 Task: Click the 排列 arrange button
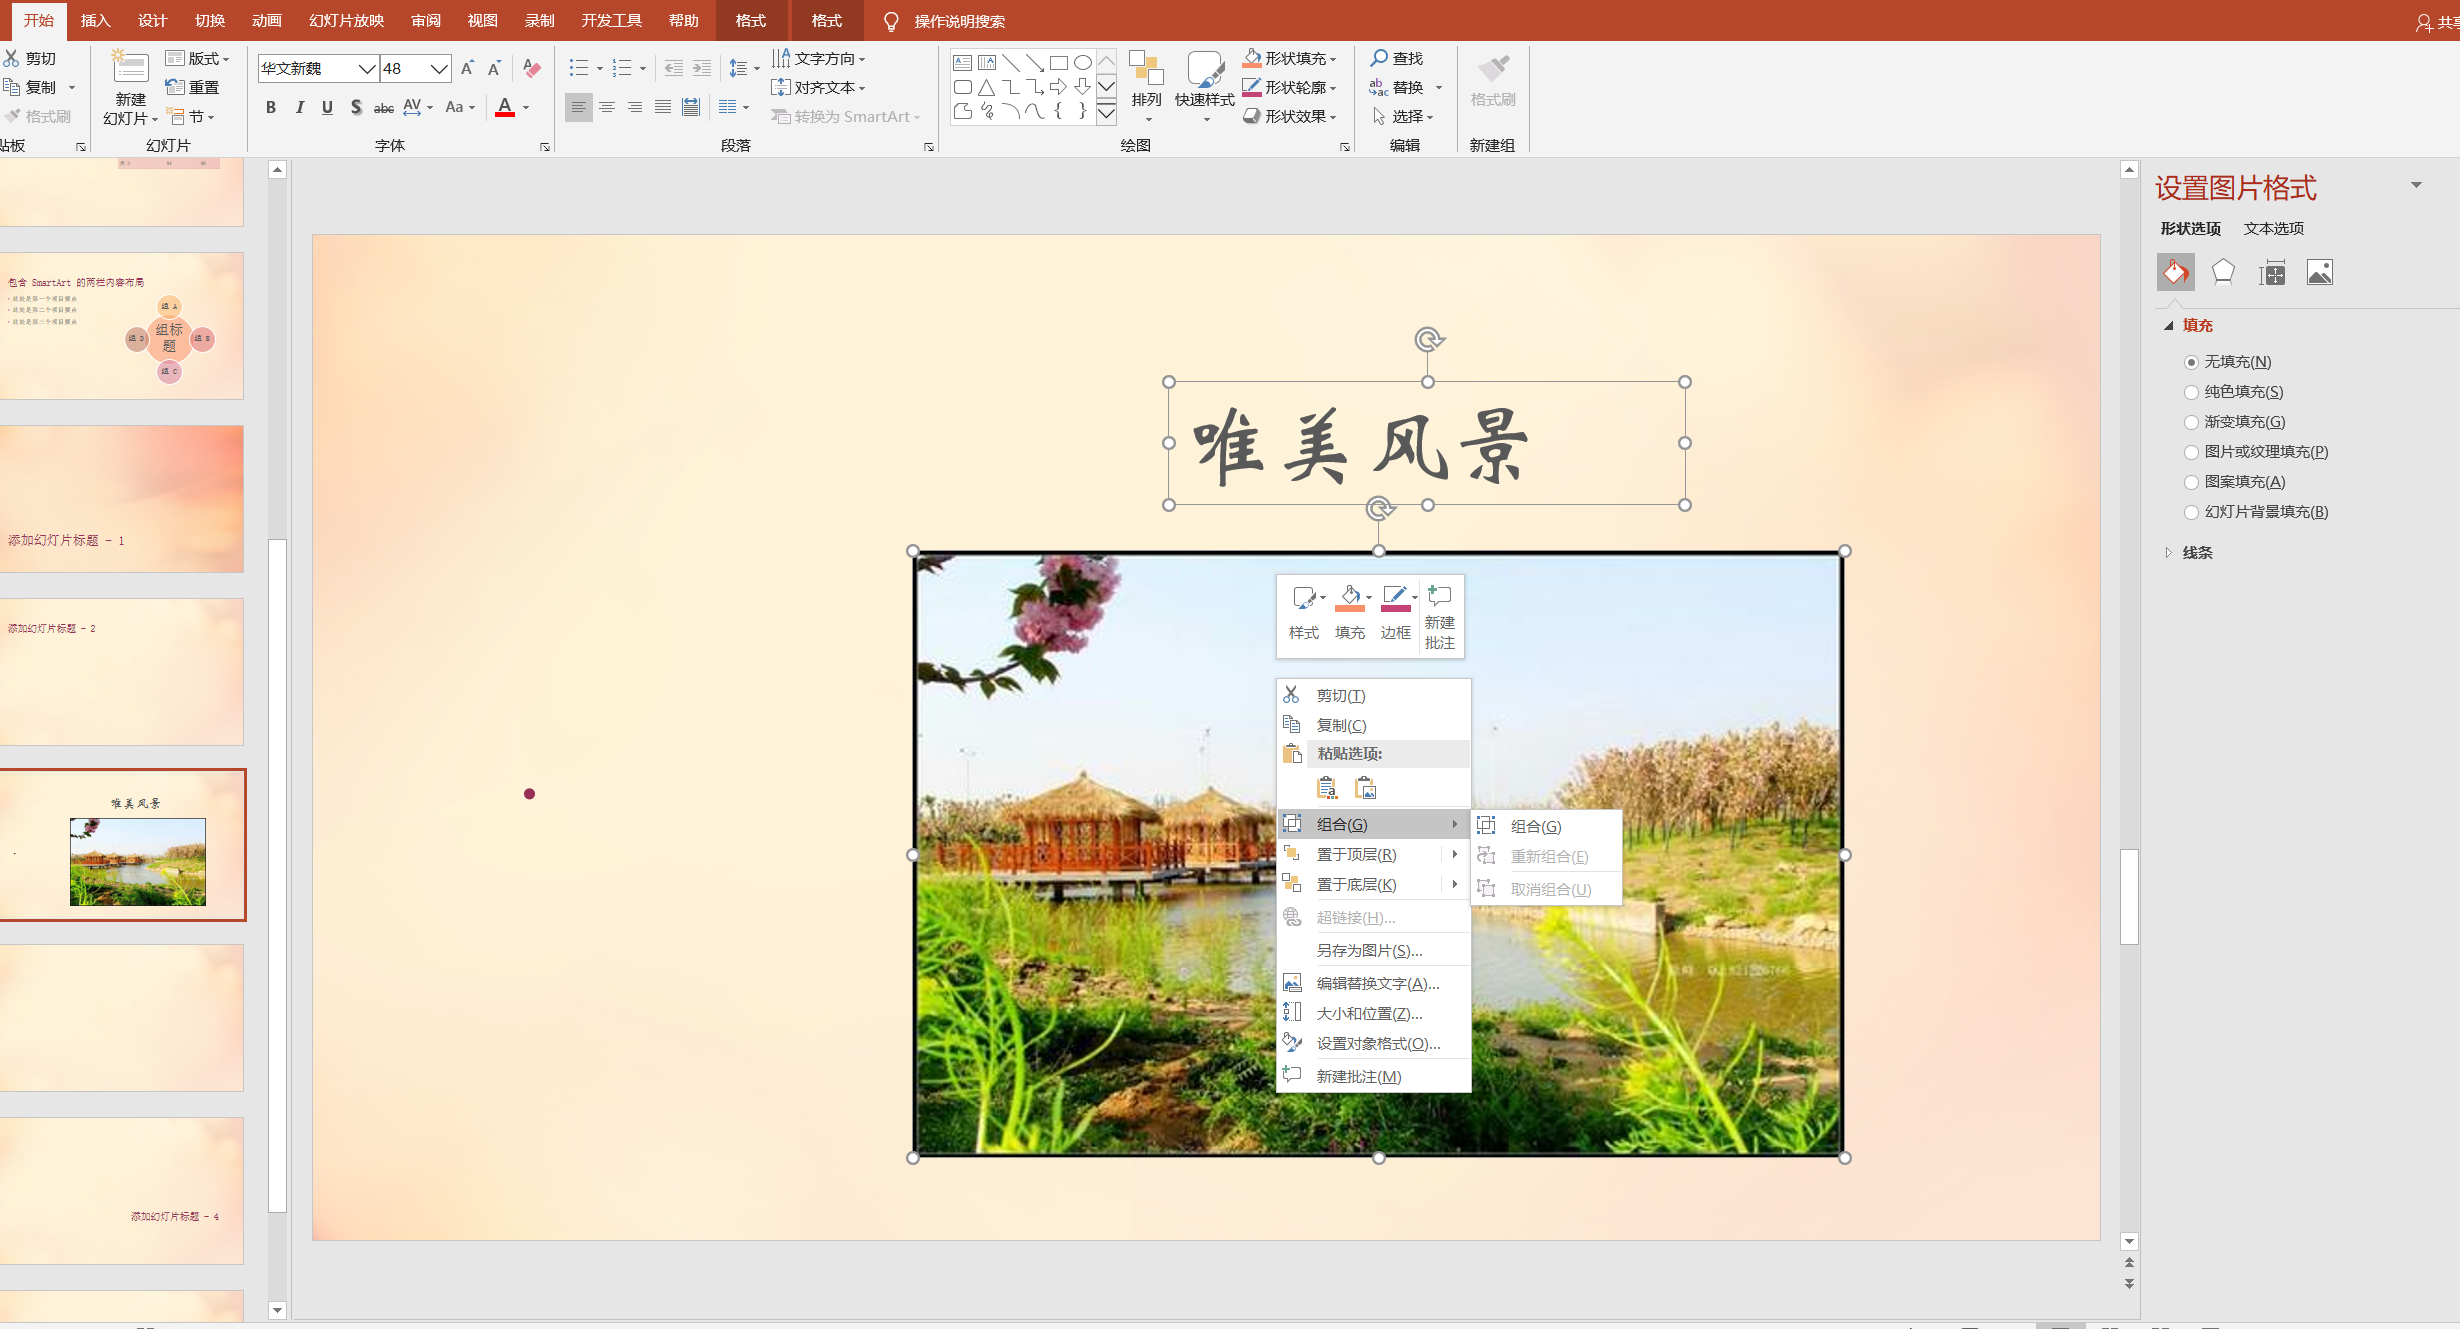pyautogui.click(x=1146, y=85)
